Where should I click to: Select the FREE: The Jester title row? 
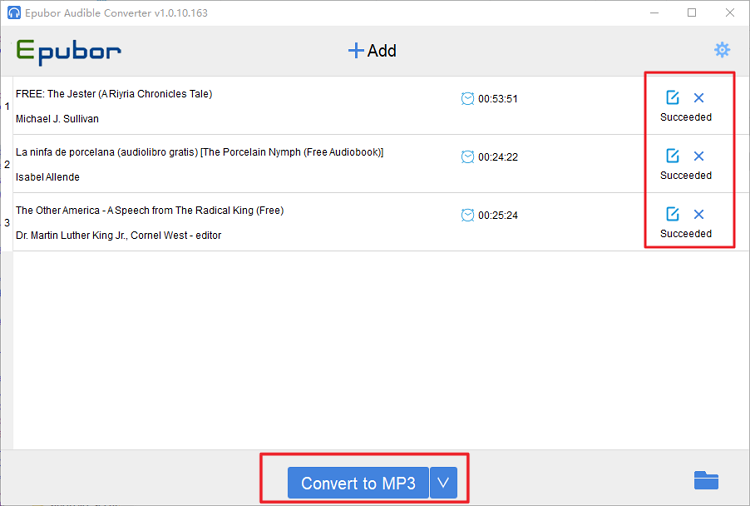coord(328,106)
